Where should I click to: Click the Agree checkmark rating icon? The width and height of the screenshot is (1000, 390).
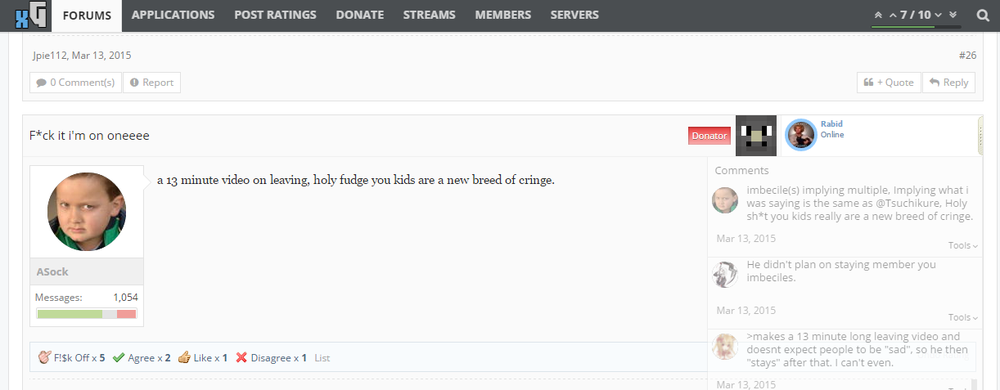coord(118,358)
